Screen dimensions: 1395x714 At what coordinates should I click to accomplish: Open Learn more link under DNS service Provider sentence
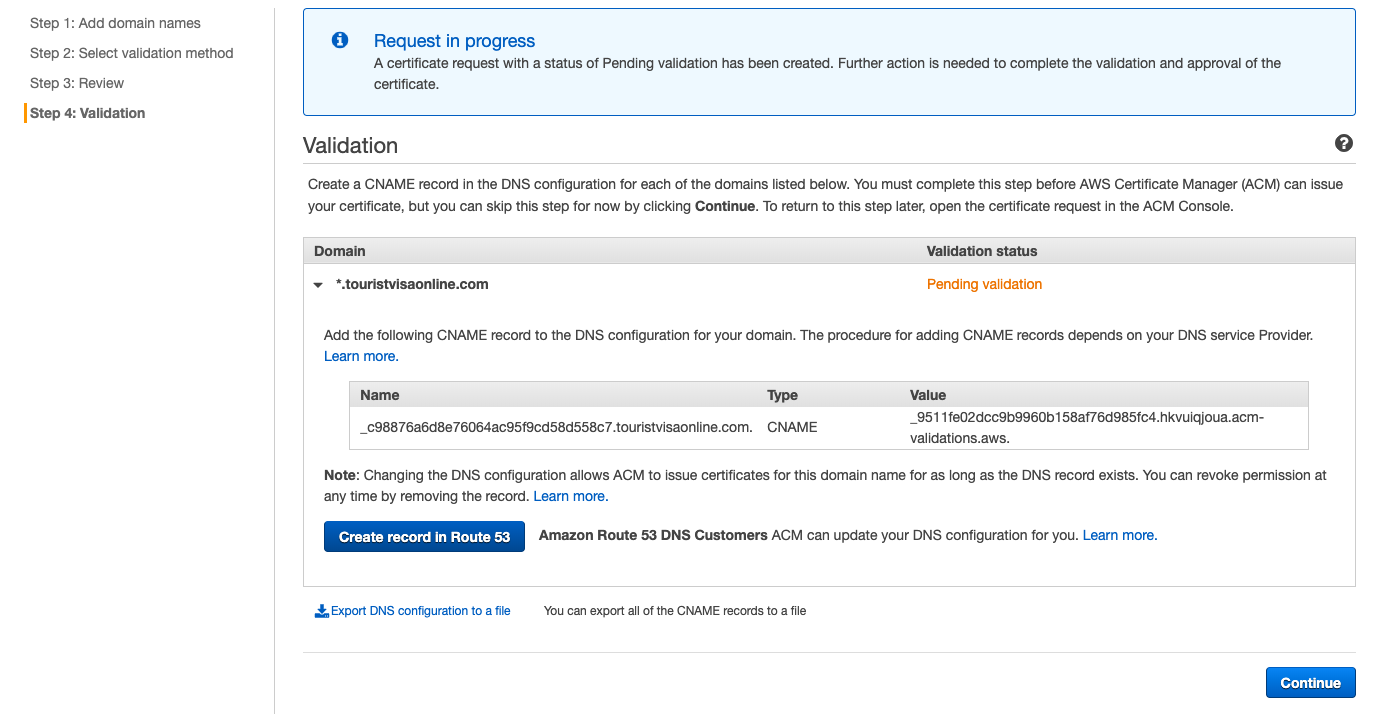pyautogui.click(x=361, y=356)
